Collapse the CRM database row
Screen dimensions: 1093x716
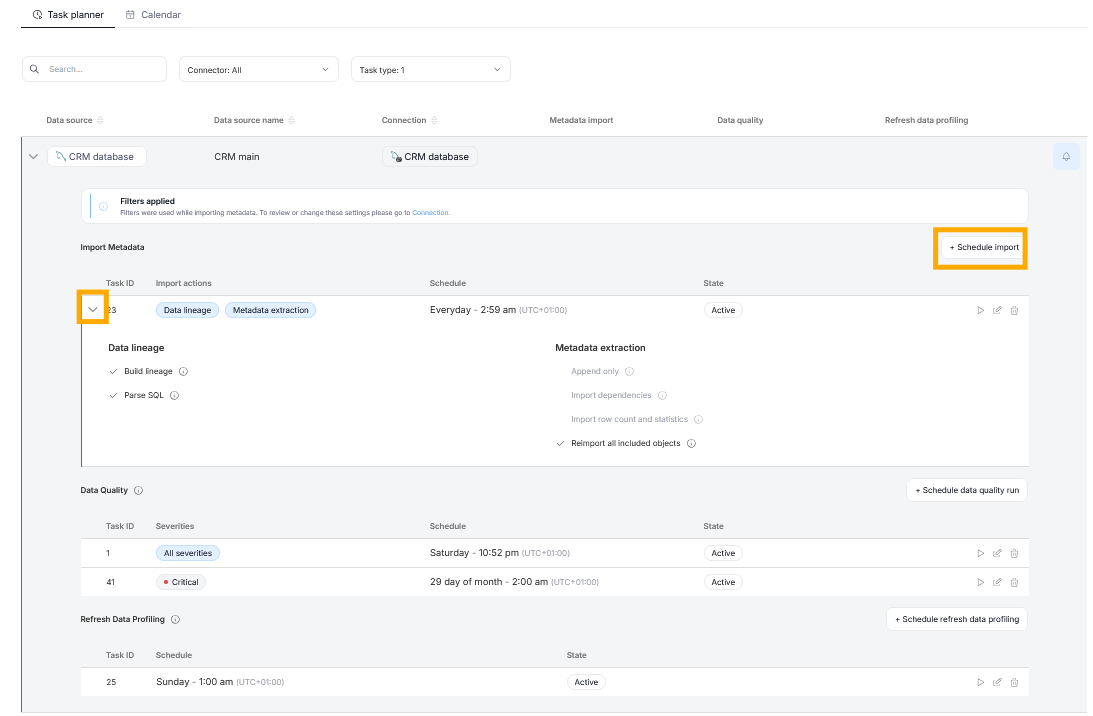[33, 157]
